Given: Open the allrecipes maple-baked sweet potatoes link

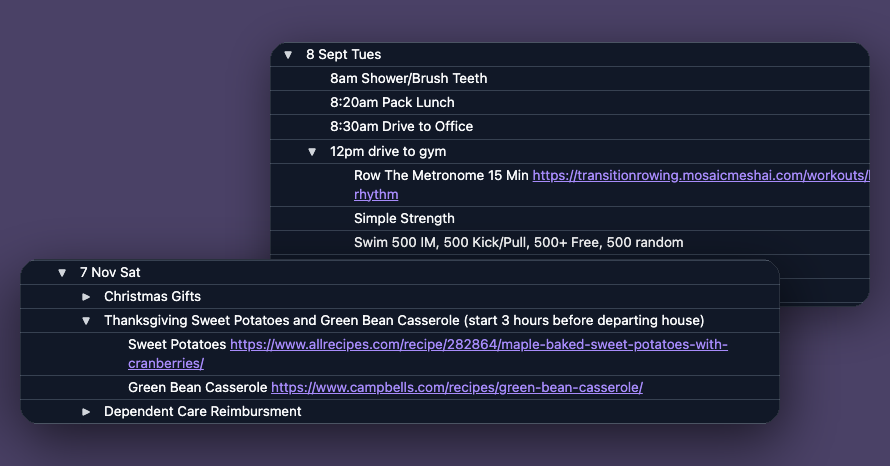Looking at the screenshot, I should (478, 345).
